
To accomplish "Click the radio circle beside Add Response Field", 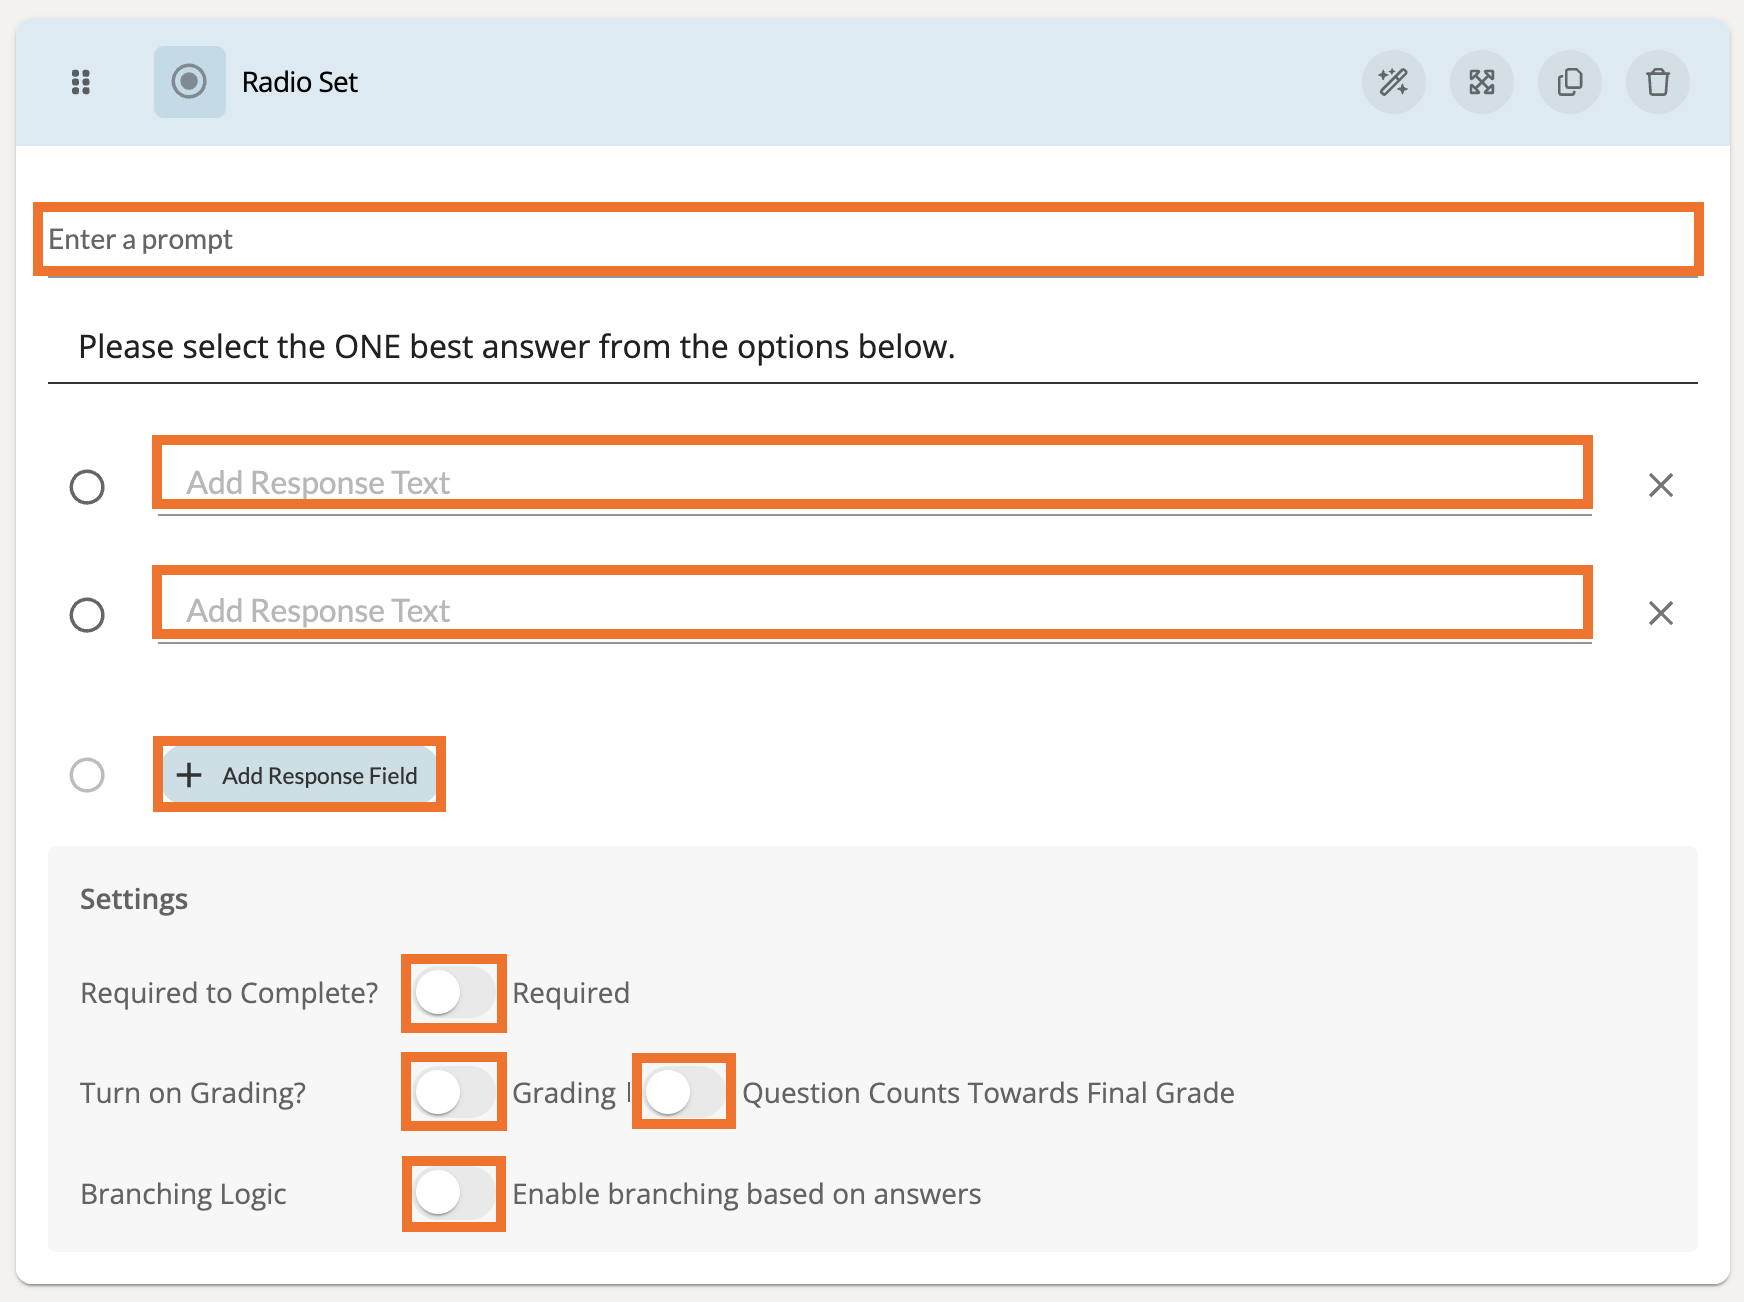I will coord(87,775).
